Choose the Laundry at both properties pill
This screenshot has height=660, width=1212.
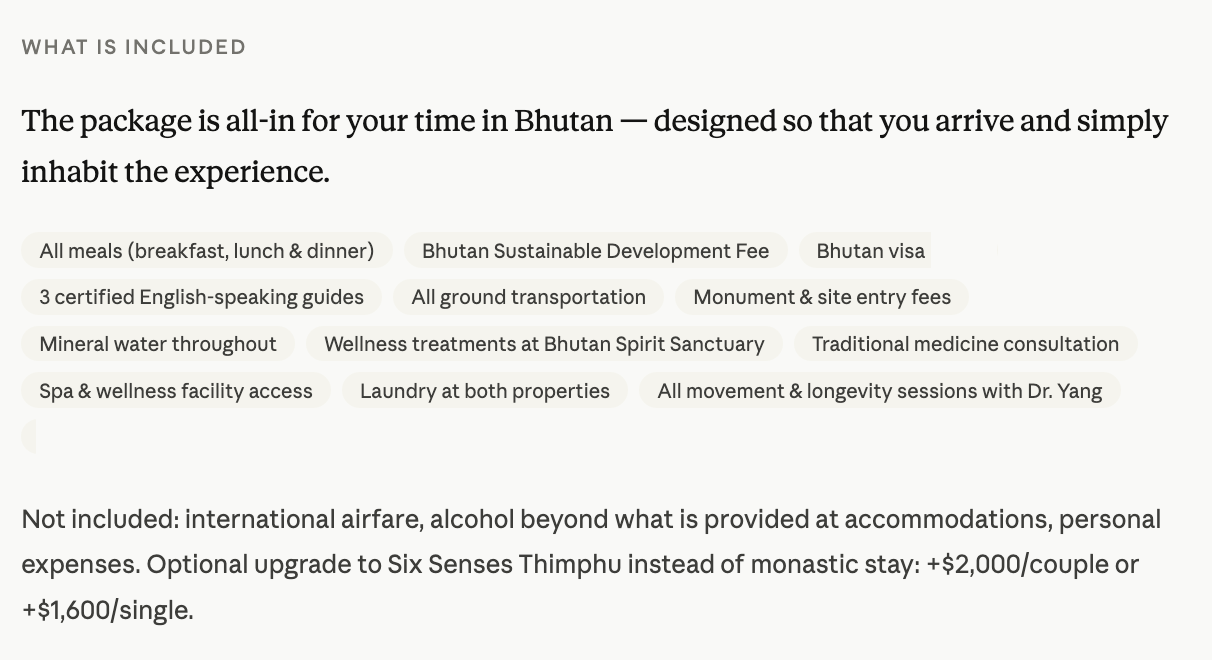click(484, 391)
